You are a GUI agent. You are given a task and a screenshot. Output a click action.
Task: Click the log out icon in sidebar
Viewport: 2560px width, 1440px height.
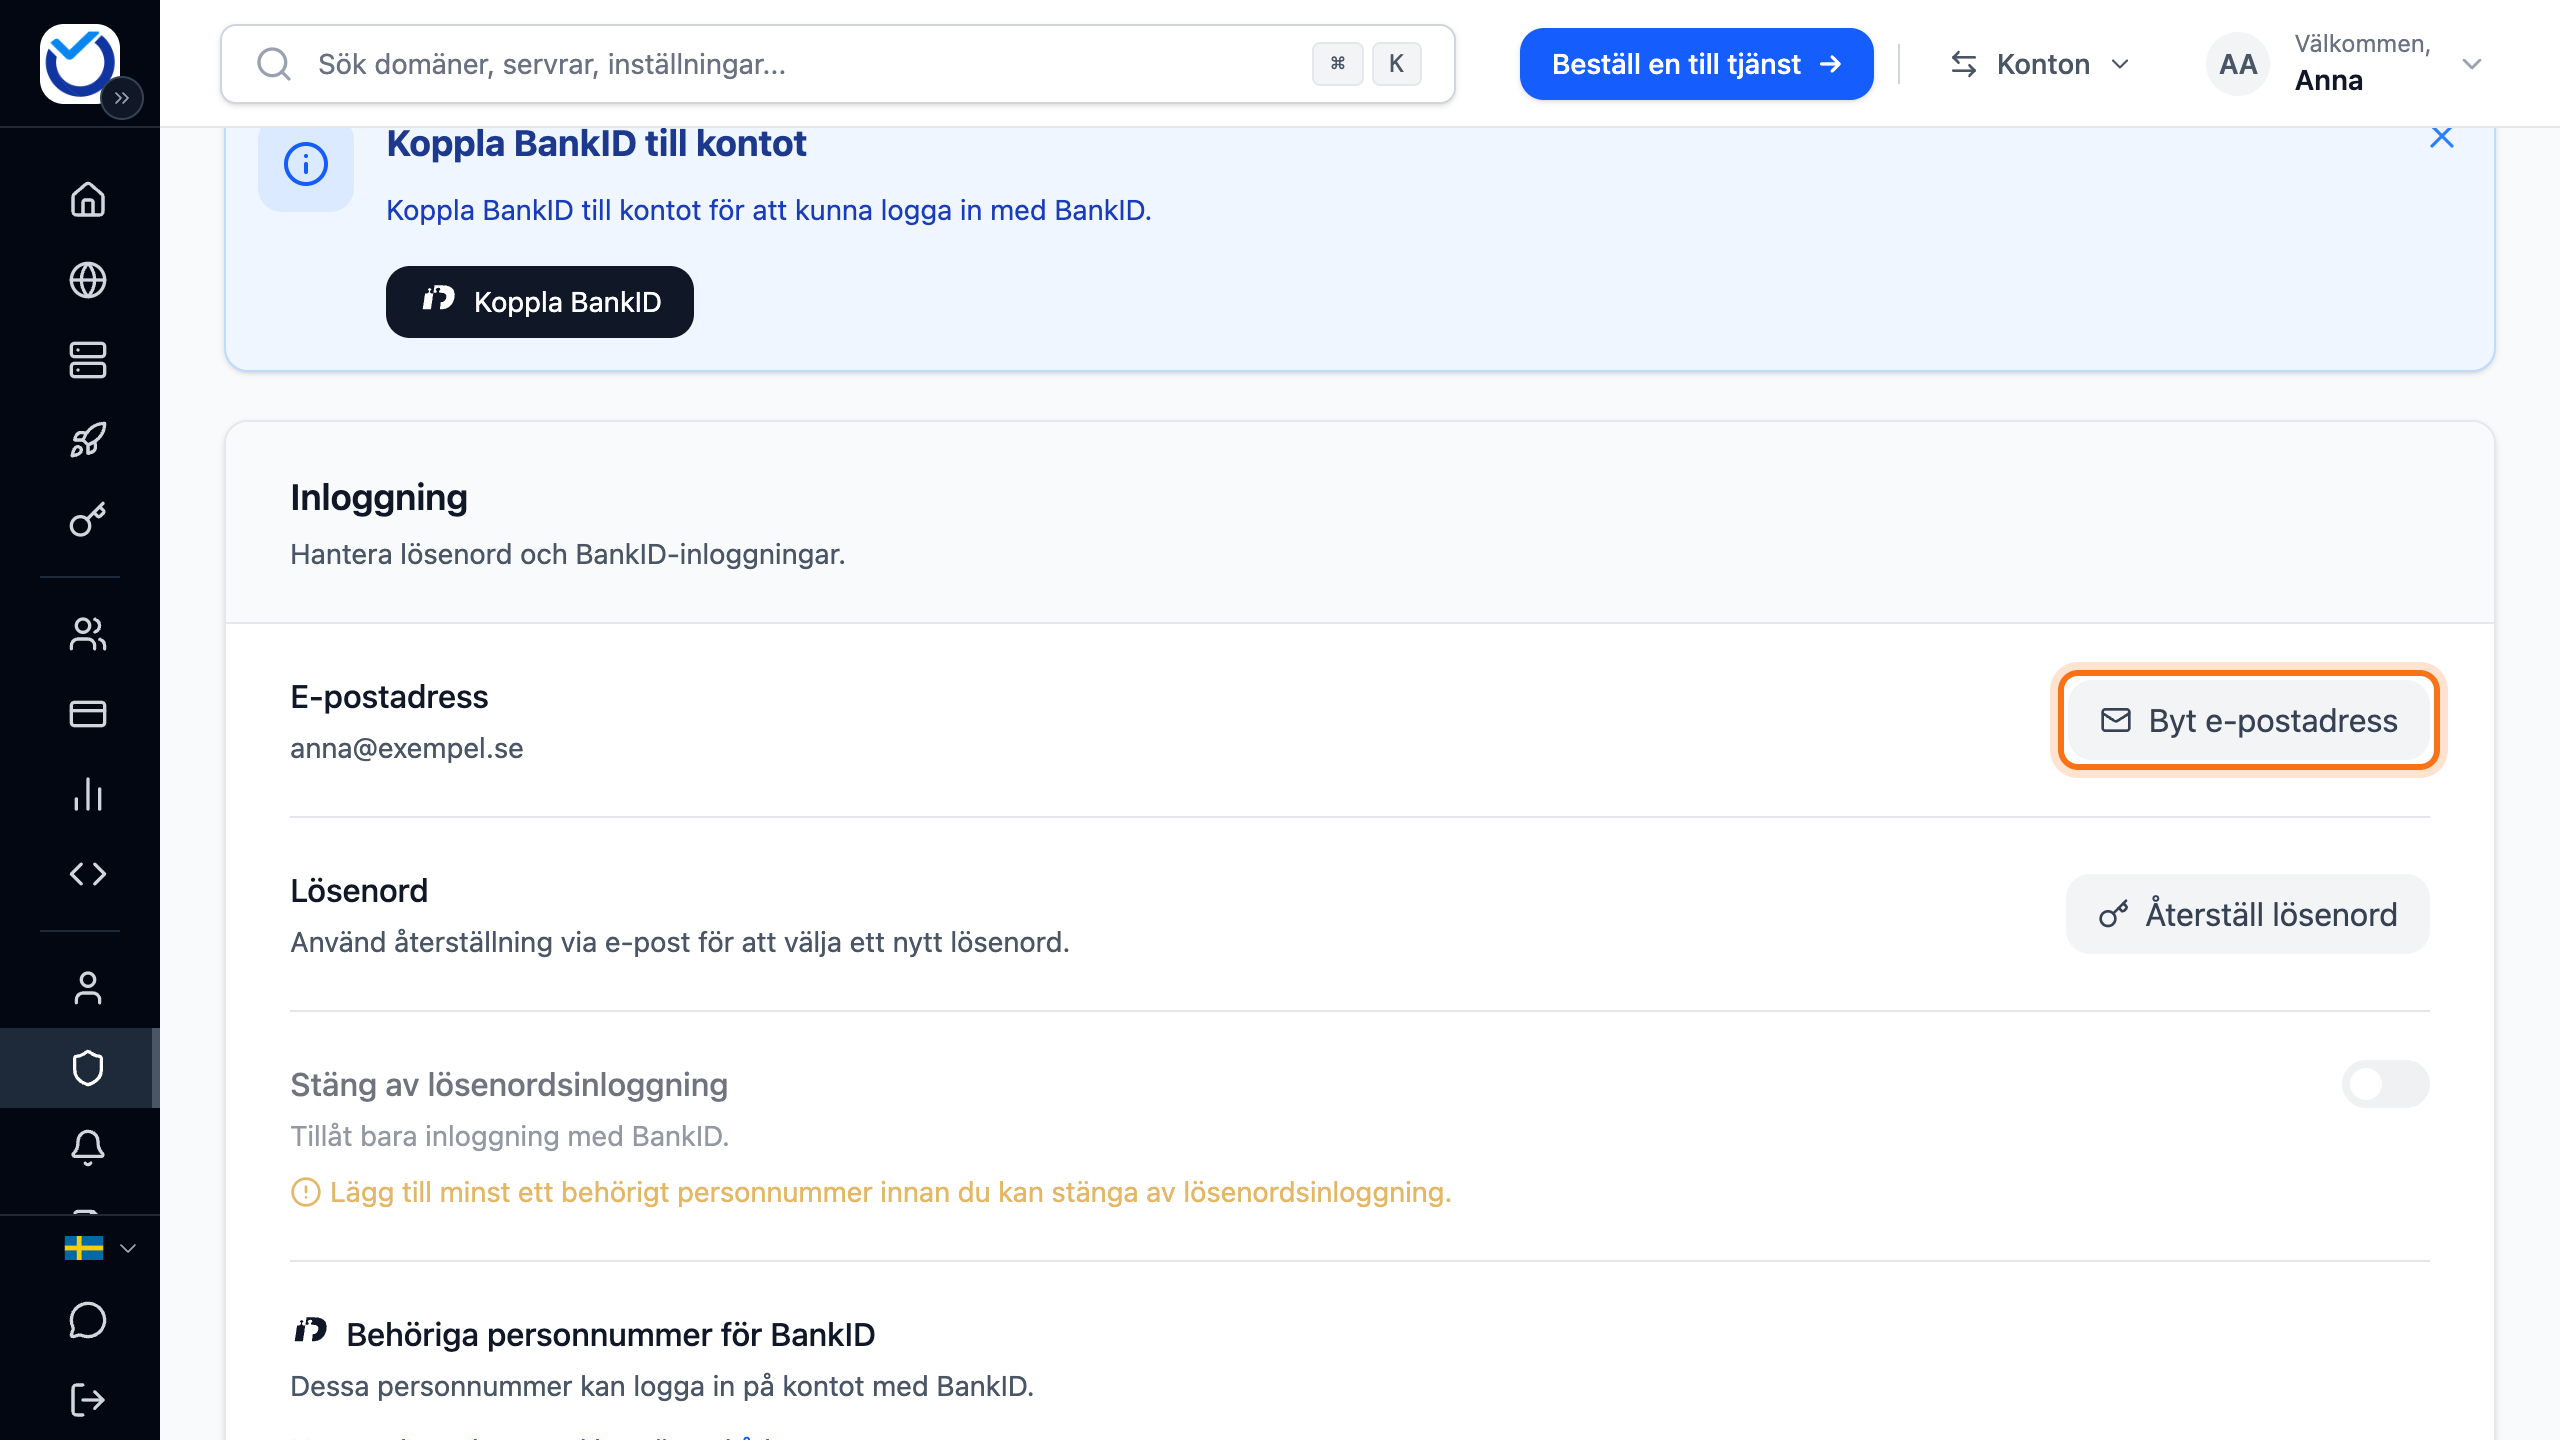tap(88, 1400)
